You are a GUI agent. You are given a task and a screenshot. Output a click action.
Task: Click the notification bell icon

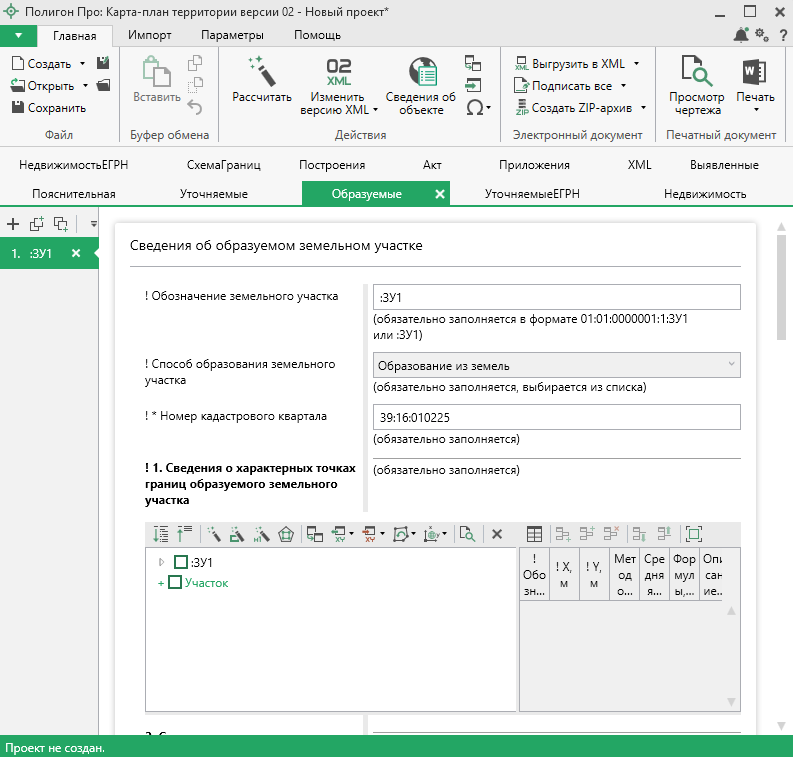pyautogui.click(x=741, y=36)
